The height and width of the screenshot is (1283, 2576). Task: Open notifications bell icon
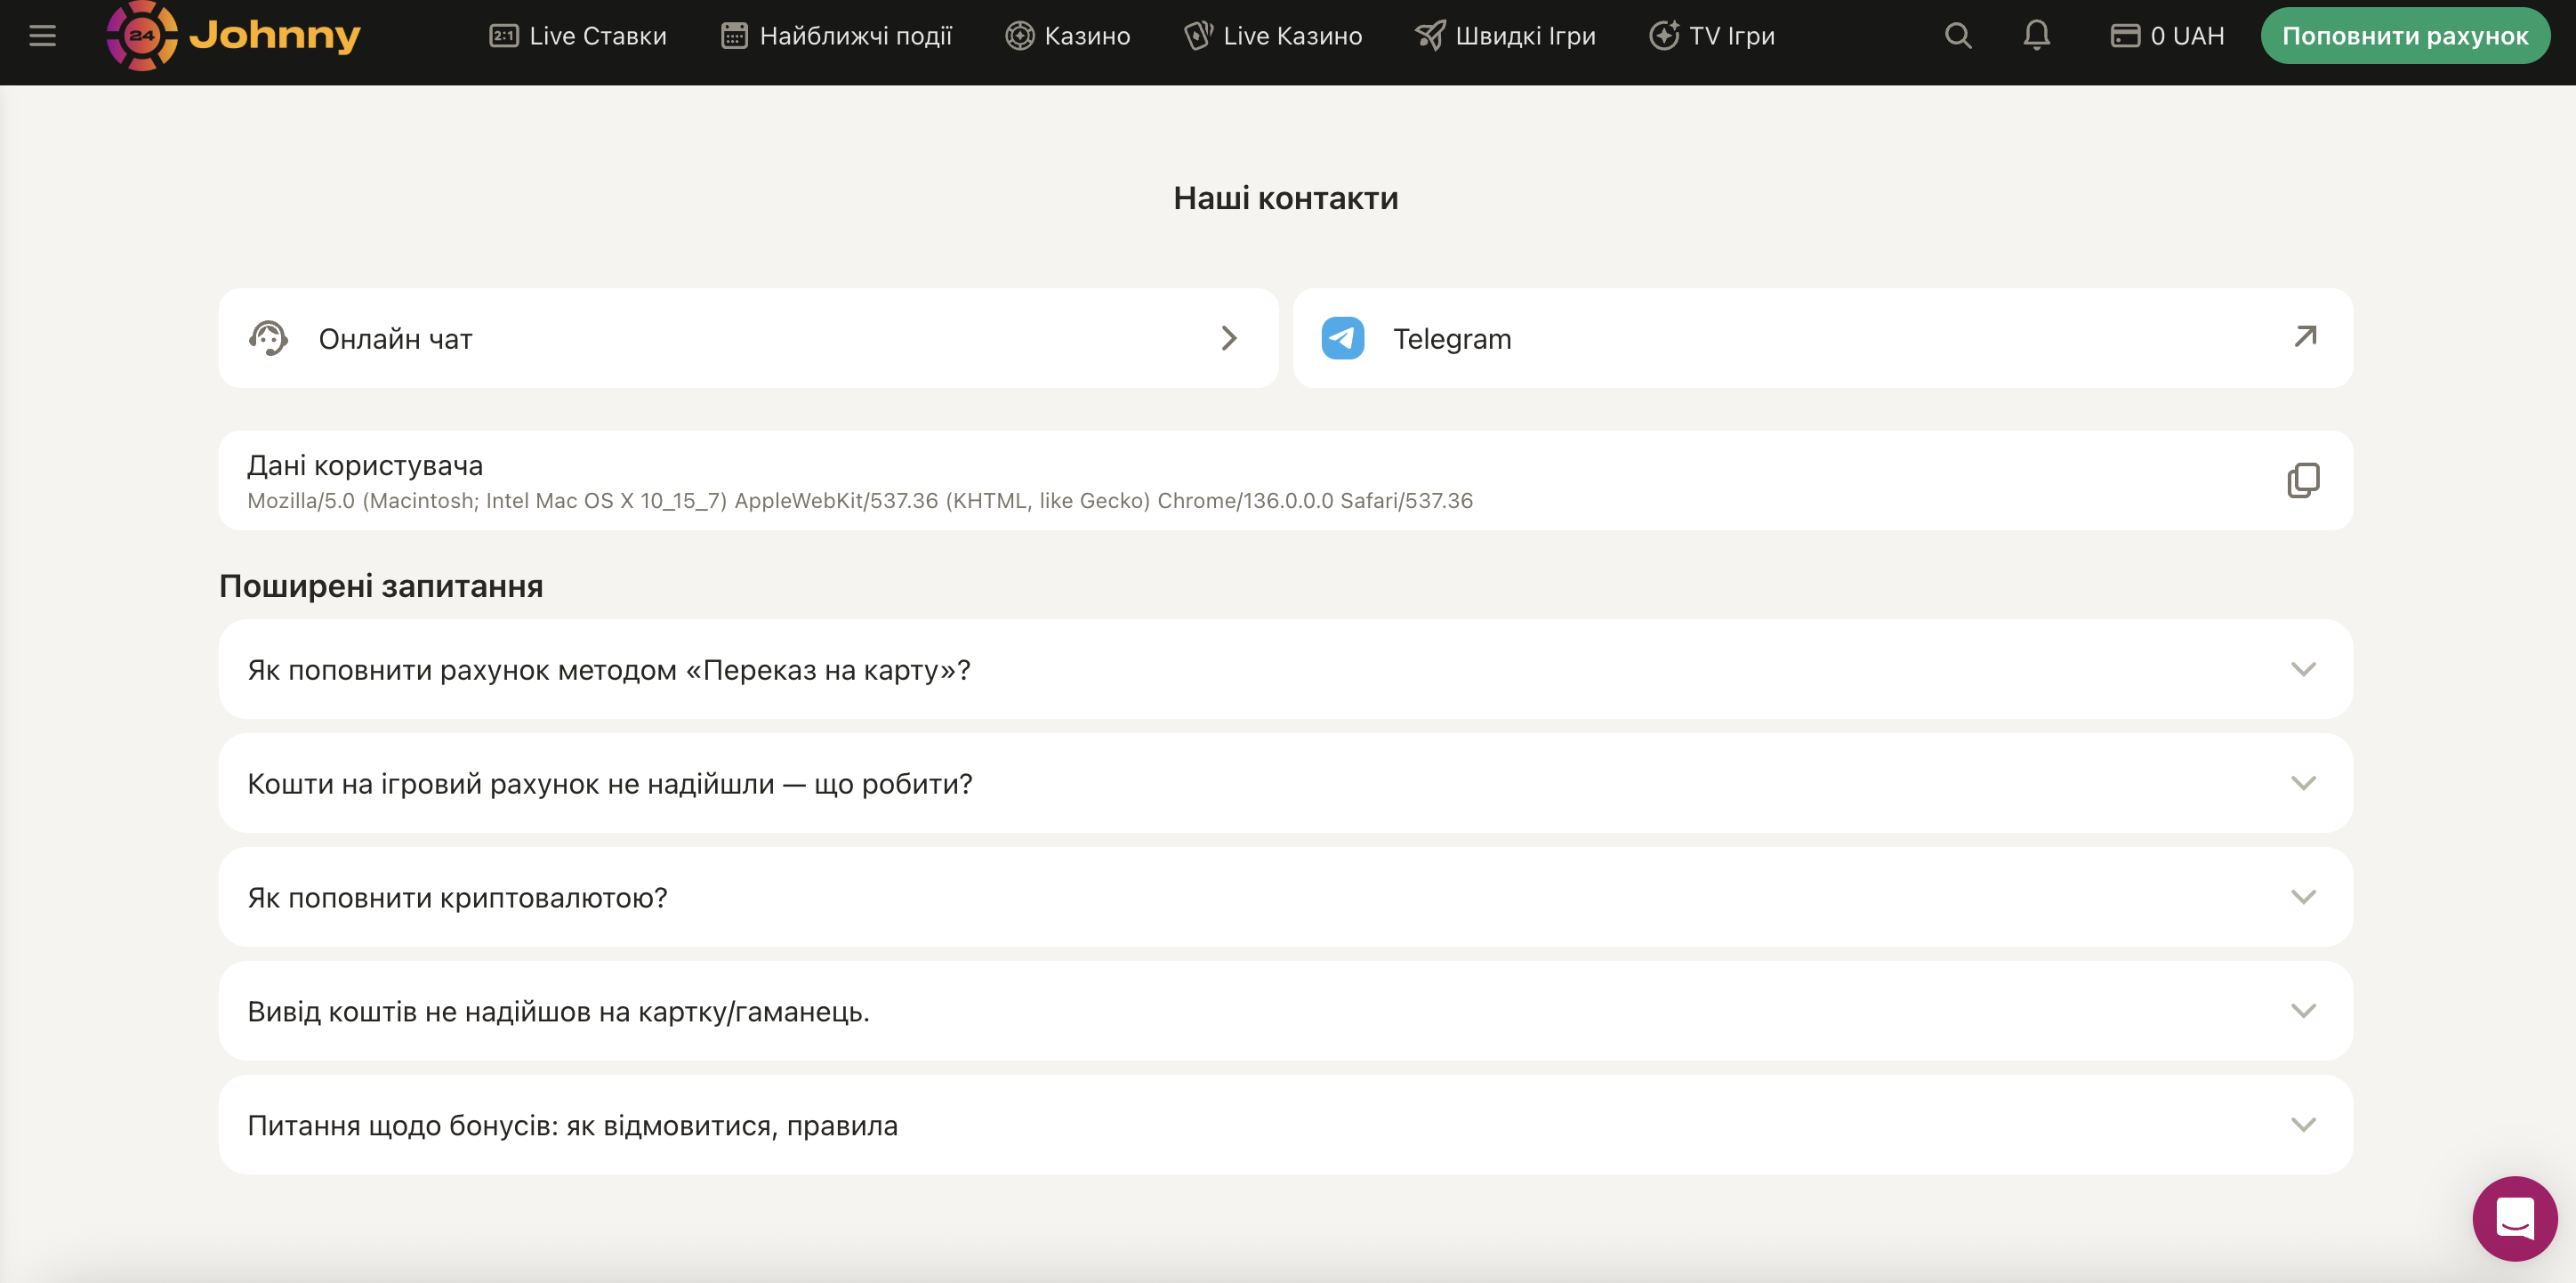pyautogui.click(x=2036, y=36)
